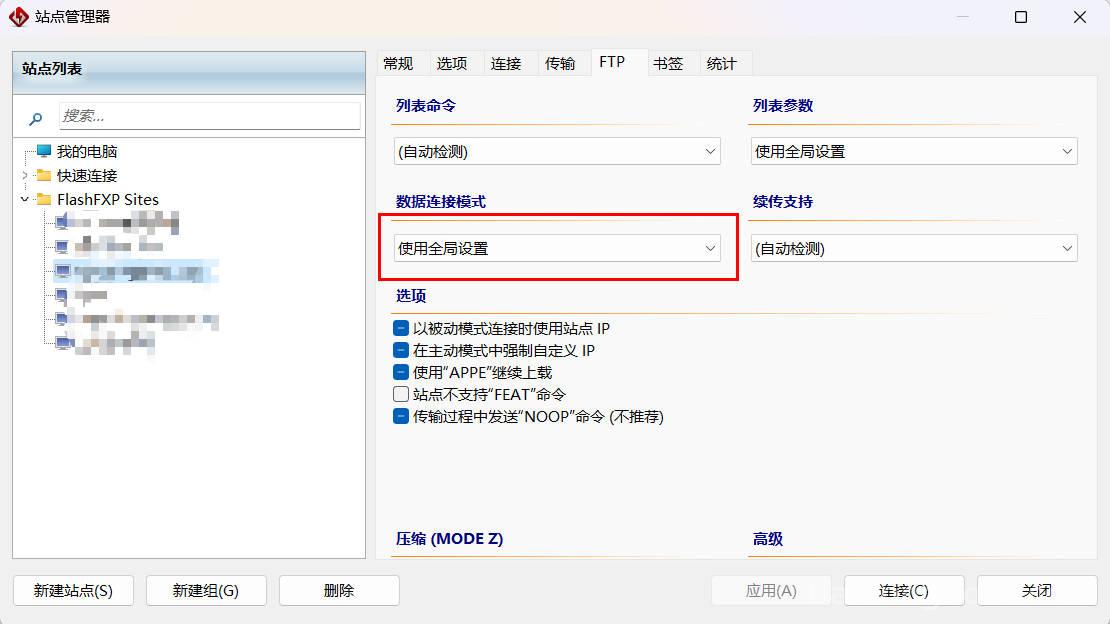Toggle 传输过程中发送"NOOP"命令 checkbox
Screen dimensions: 1110x624
pos(401,416)
